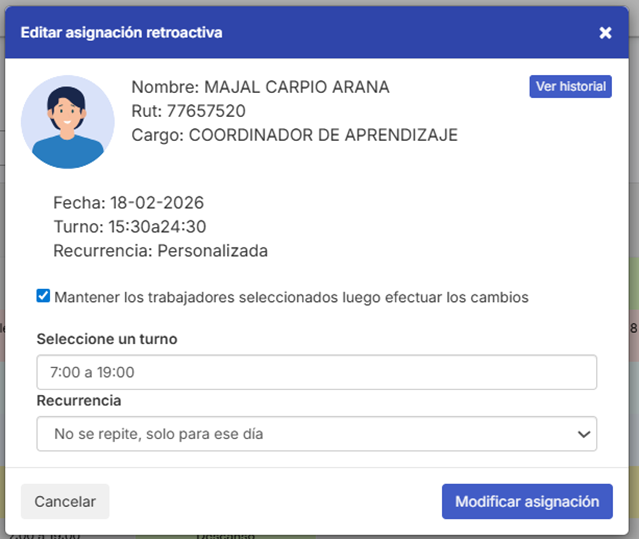Click the Editar asignación retroactiva title
639x539 pixels.
pyautogui.click(x=121, y=33)
